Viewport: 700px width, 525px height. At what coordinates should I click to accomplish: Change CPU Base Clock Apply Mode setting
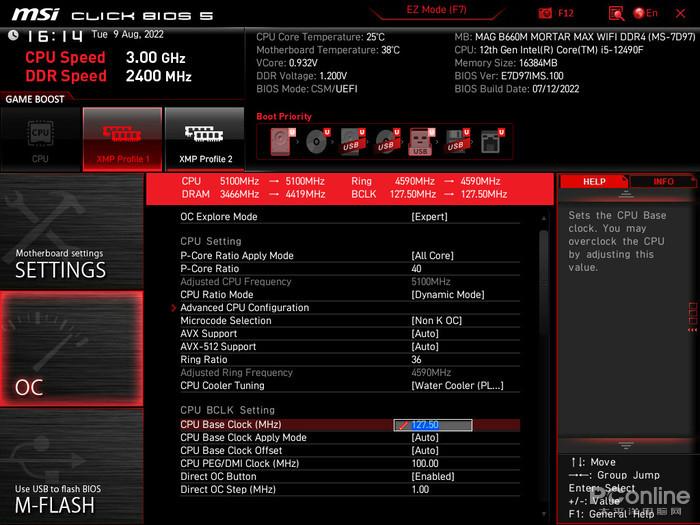pos(425,438)
